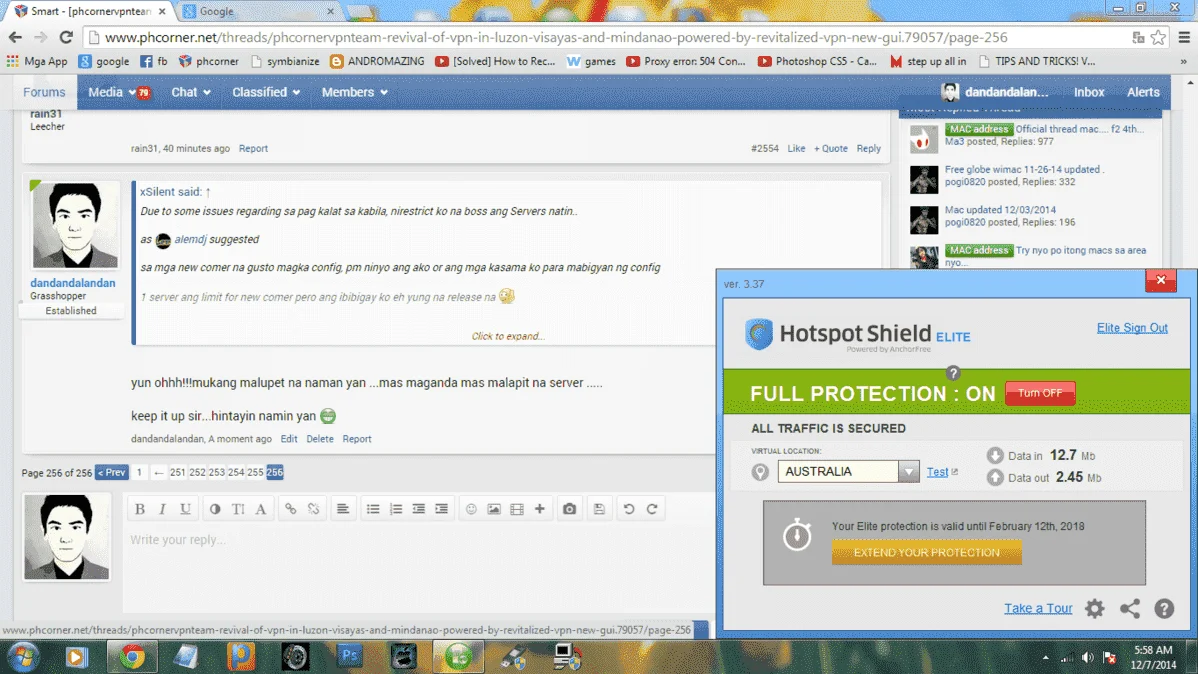Insert media with the film icon
Viewport: 1198px width, 674px height.
click(517, 509)
